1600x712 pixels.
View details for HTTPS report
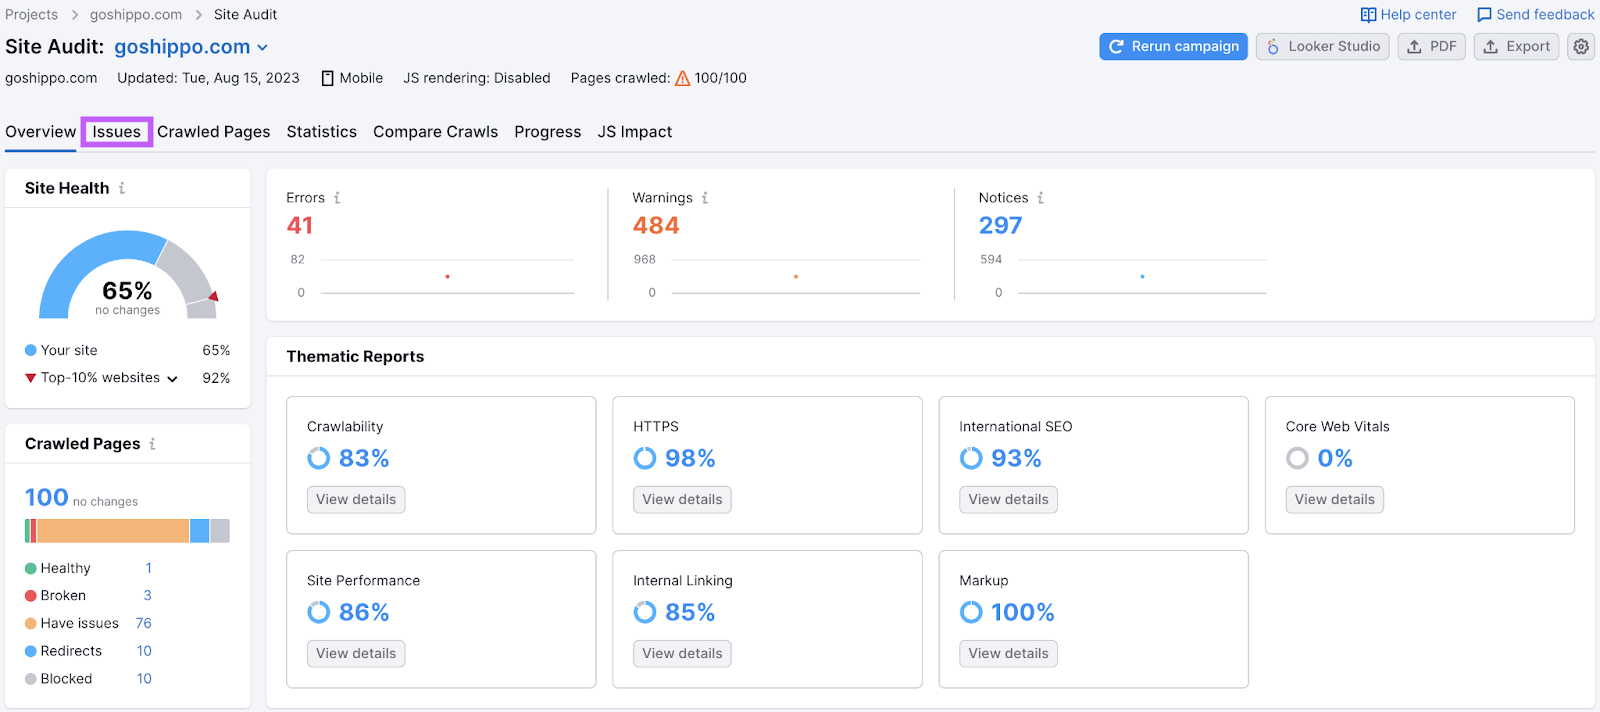point(682,500)
